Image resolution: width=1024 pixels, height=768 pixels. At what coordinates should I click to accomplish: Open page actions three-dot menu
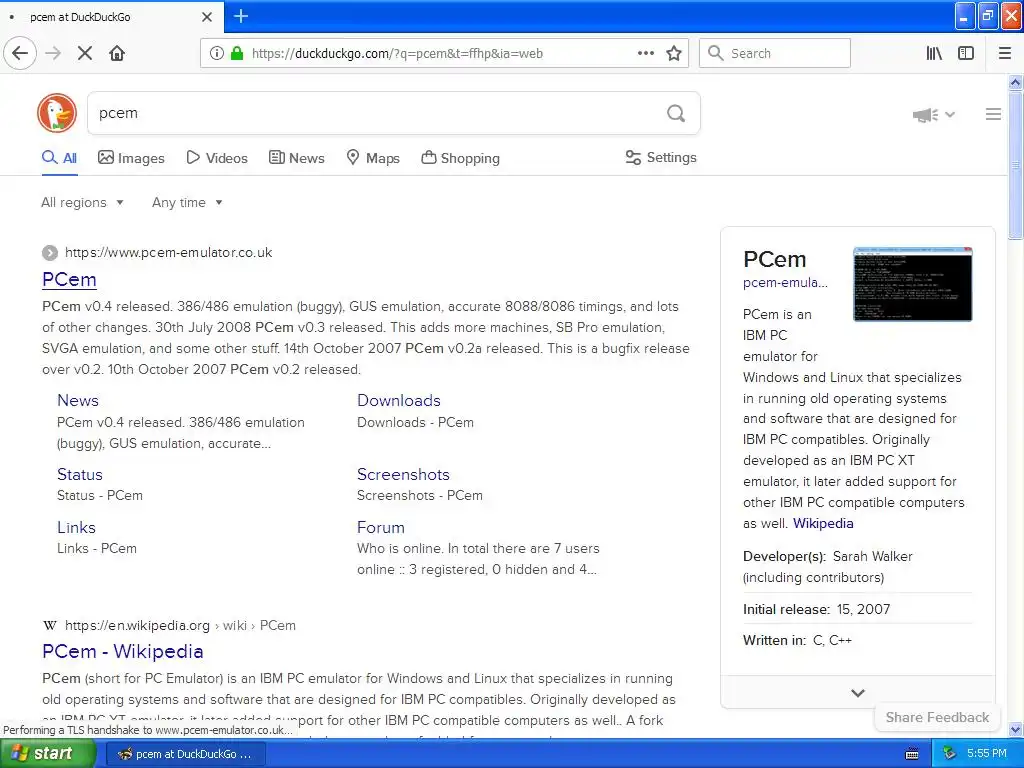coord(646,53)
